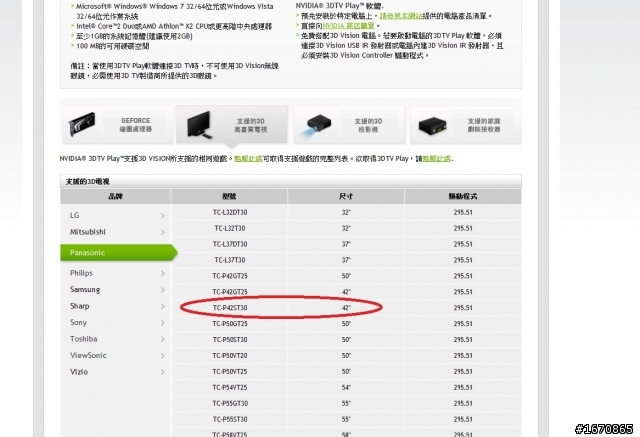Viewport: 640px width, 437px height.
Task: Click the green link for full supported games list
Action: 248,159
